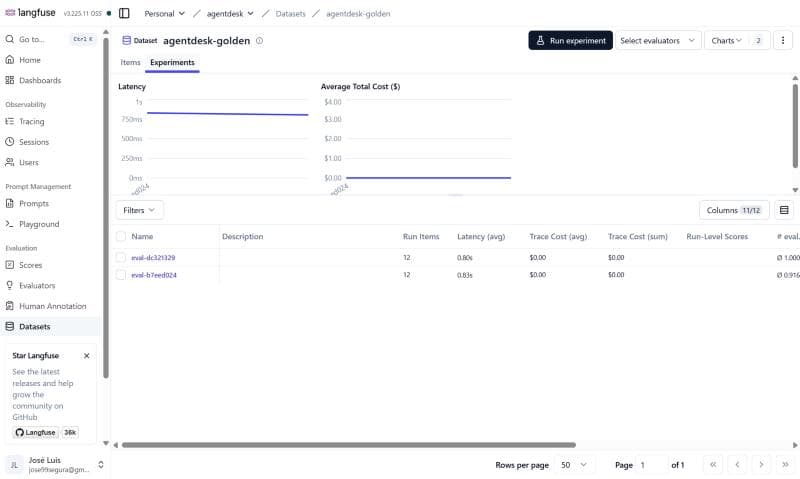Go to first page button
Image resolution: width=800 pixels, height=479 pixels.
point(713,465)
